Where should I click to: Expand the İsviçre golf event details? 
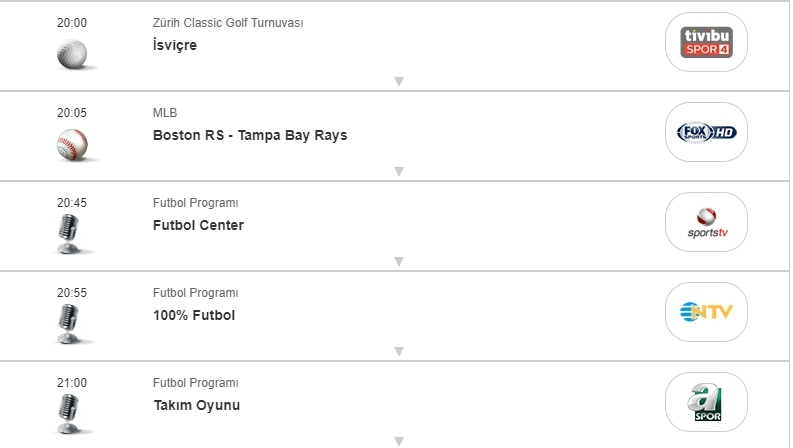click(398, 82)
